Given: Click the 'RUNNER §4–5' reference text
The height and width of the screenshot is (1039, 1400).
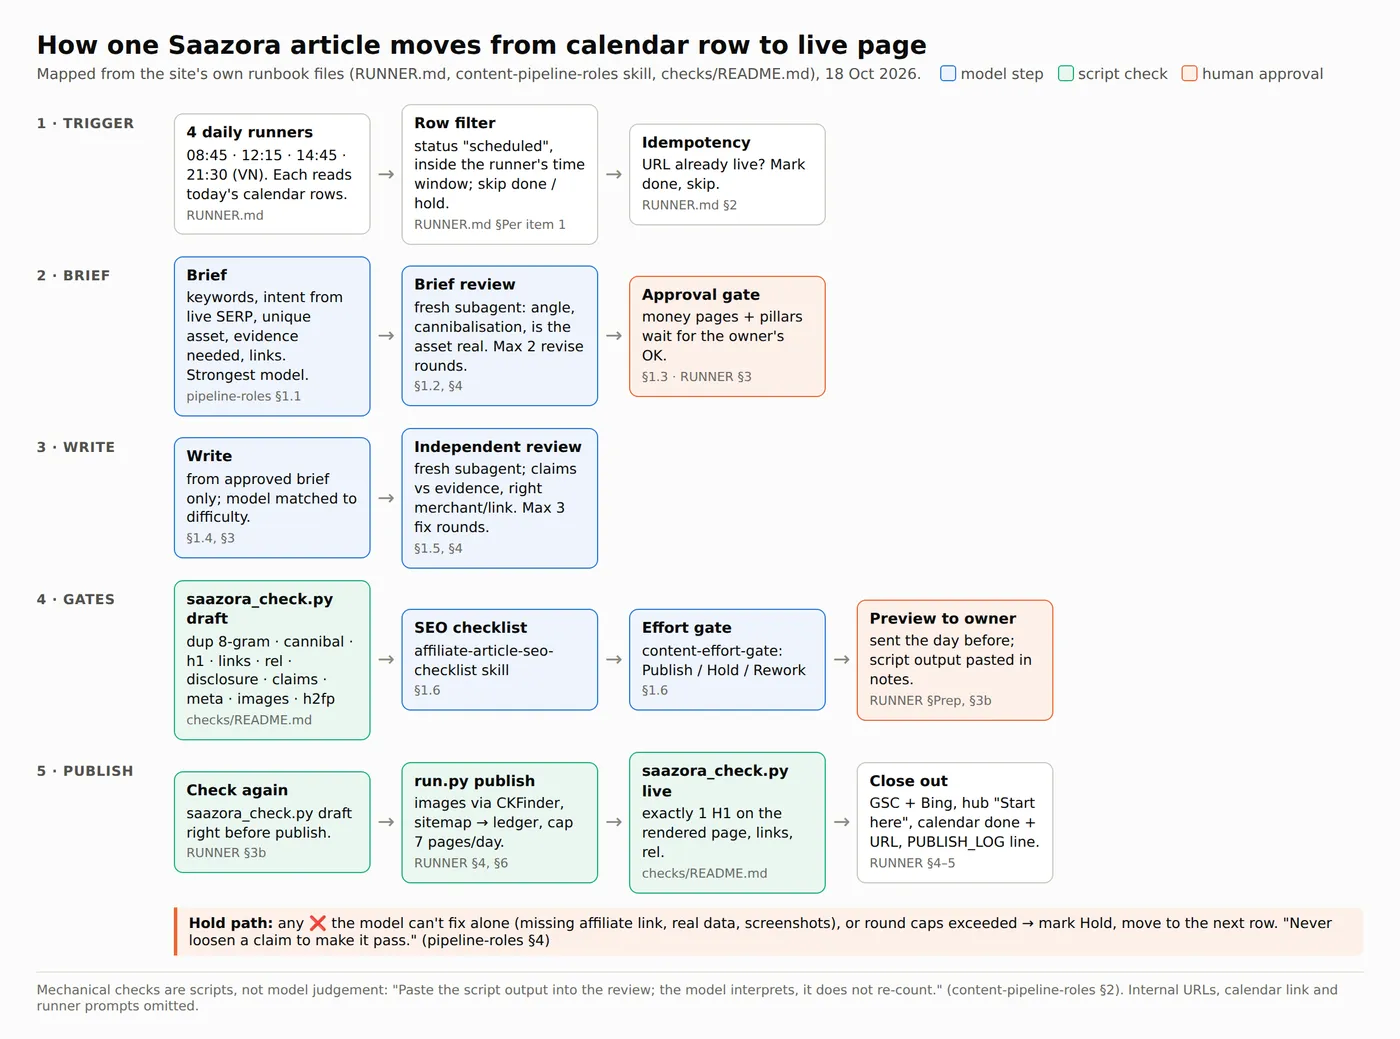Looking at the screenshot, I should click(912, 863).
